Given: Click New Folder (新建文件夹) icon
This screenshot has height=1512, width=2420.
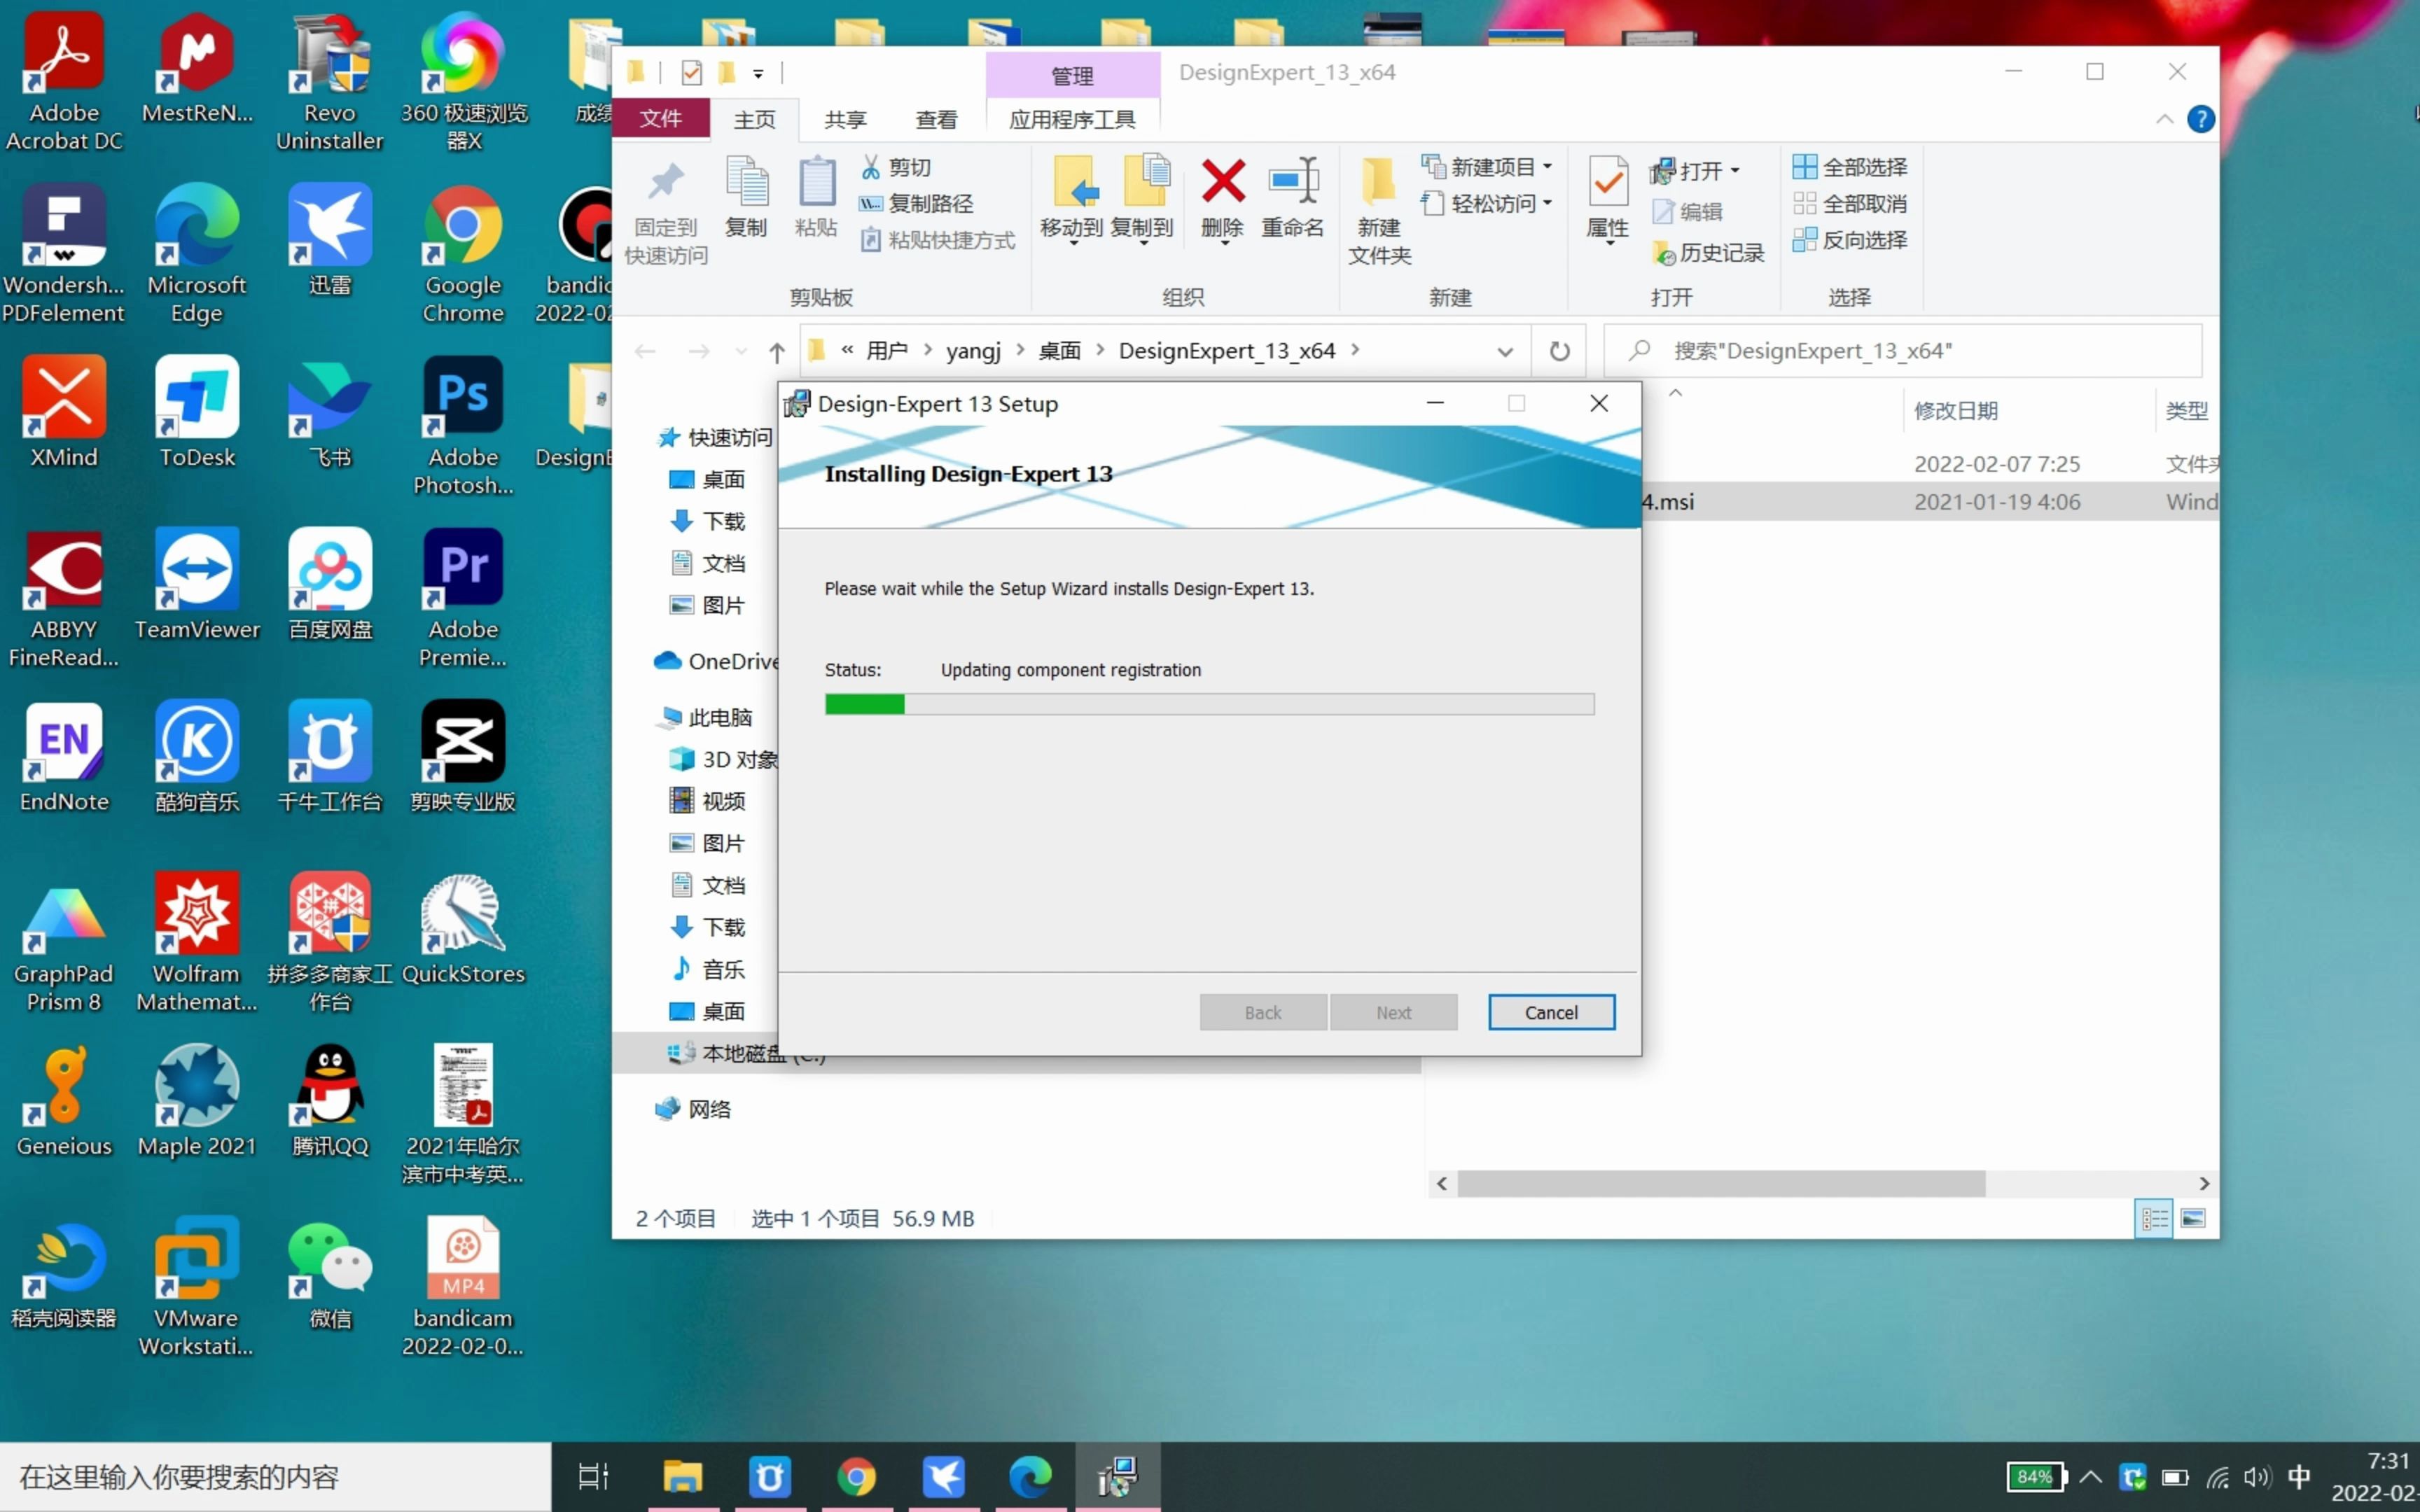Looking at the screenshot, I should [1379, 184].
